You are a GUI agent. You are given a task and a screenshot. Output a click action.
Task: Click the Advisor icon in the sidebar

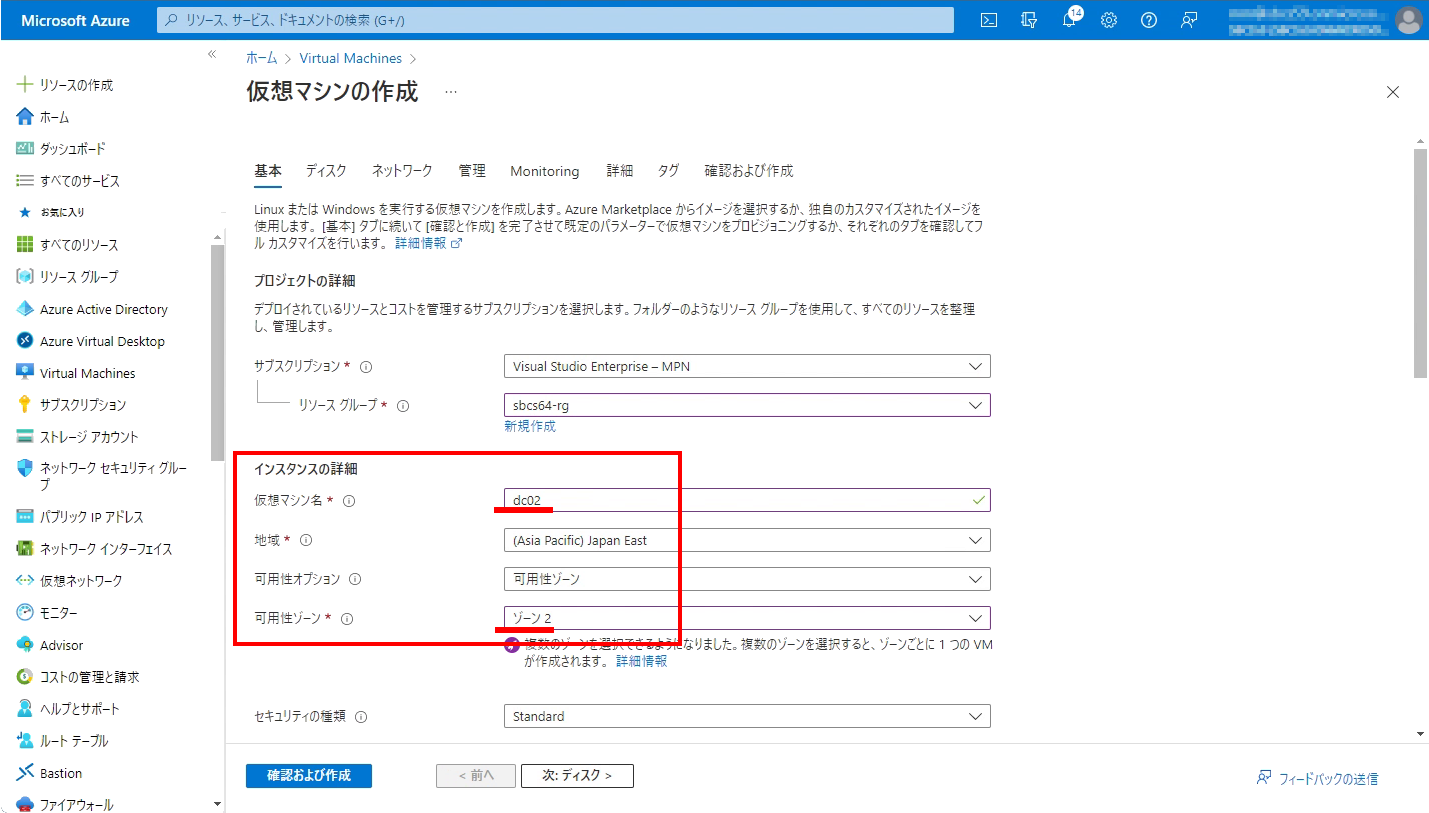[25, 645]
